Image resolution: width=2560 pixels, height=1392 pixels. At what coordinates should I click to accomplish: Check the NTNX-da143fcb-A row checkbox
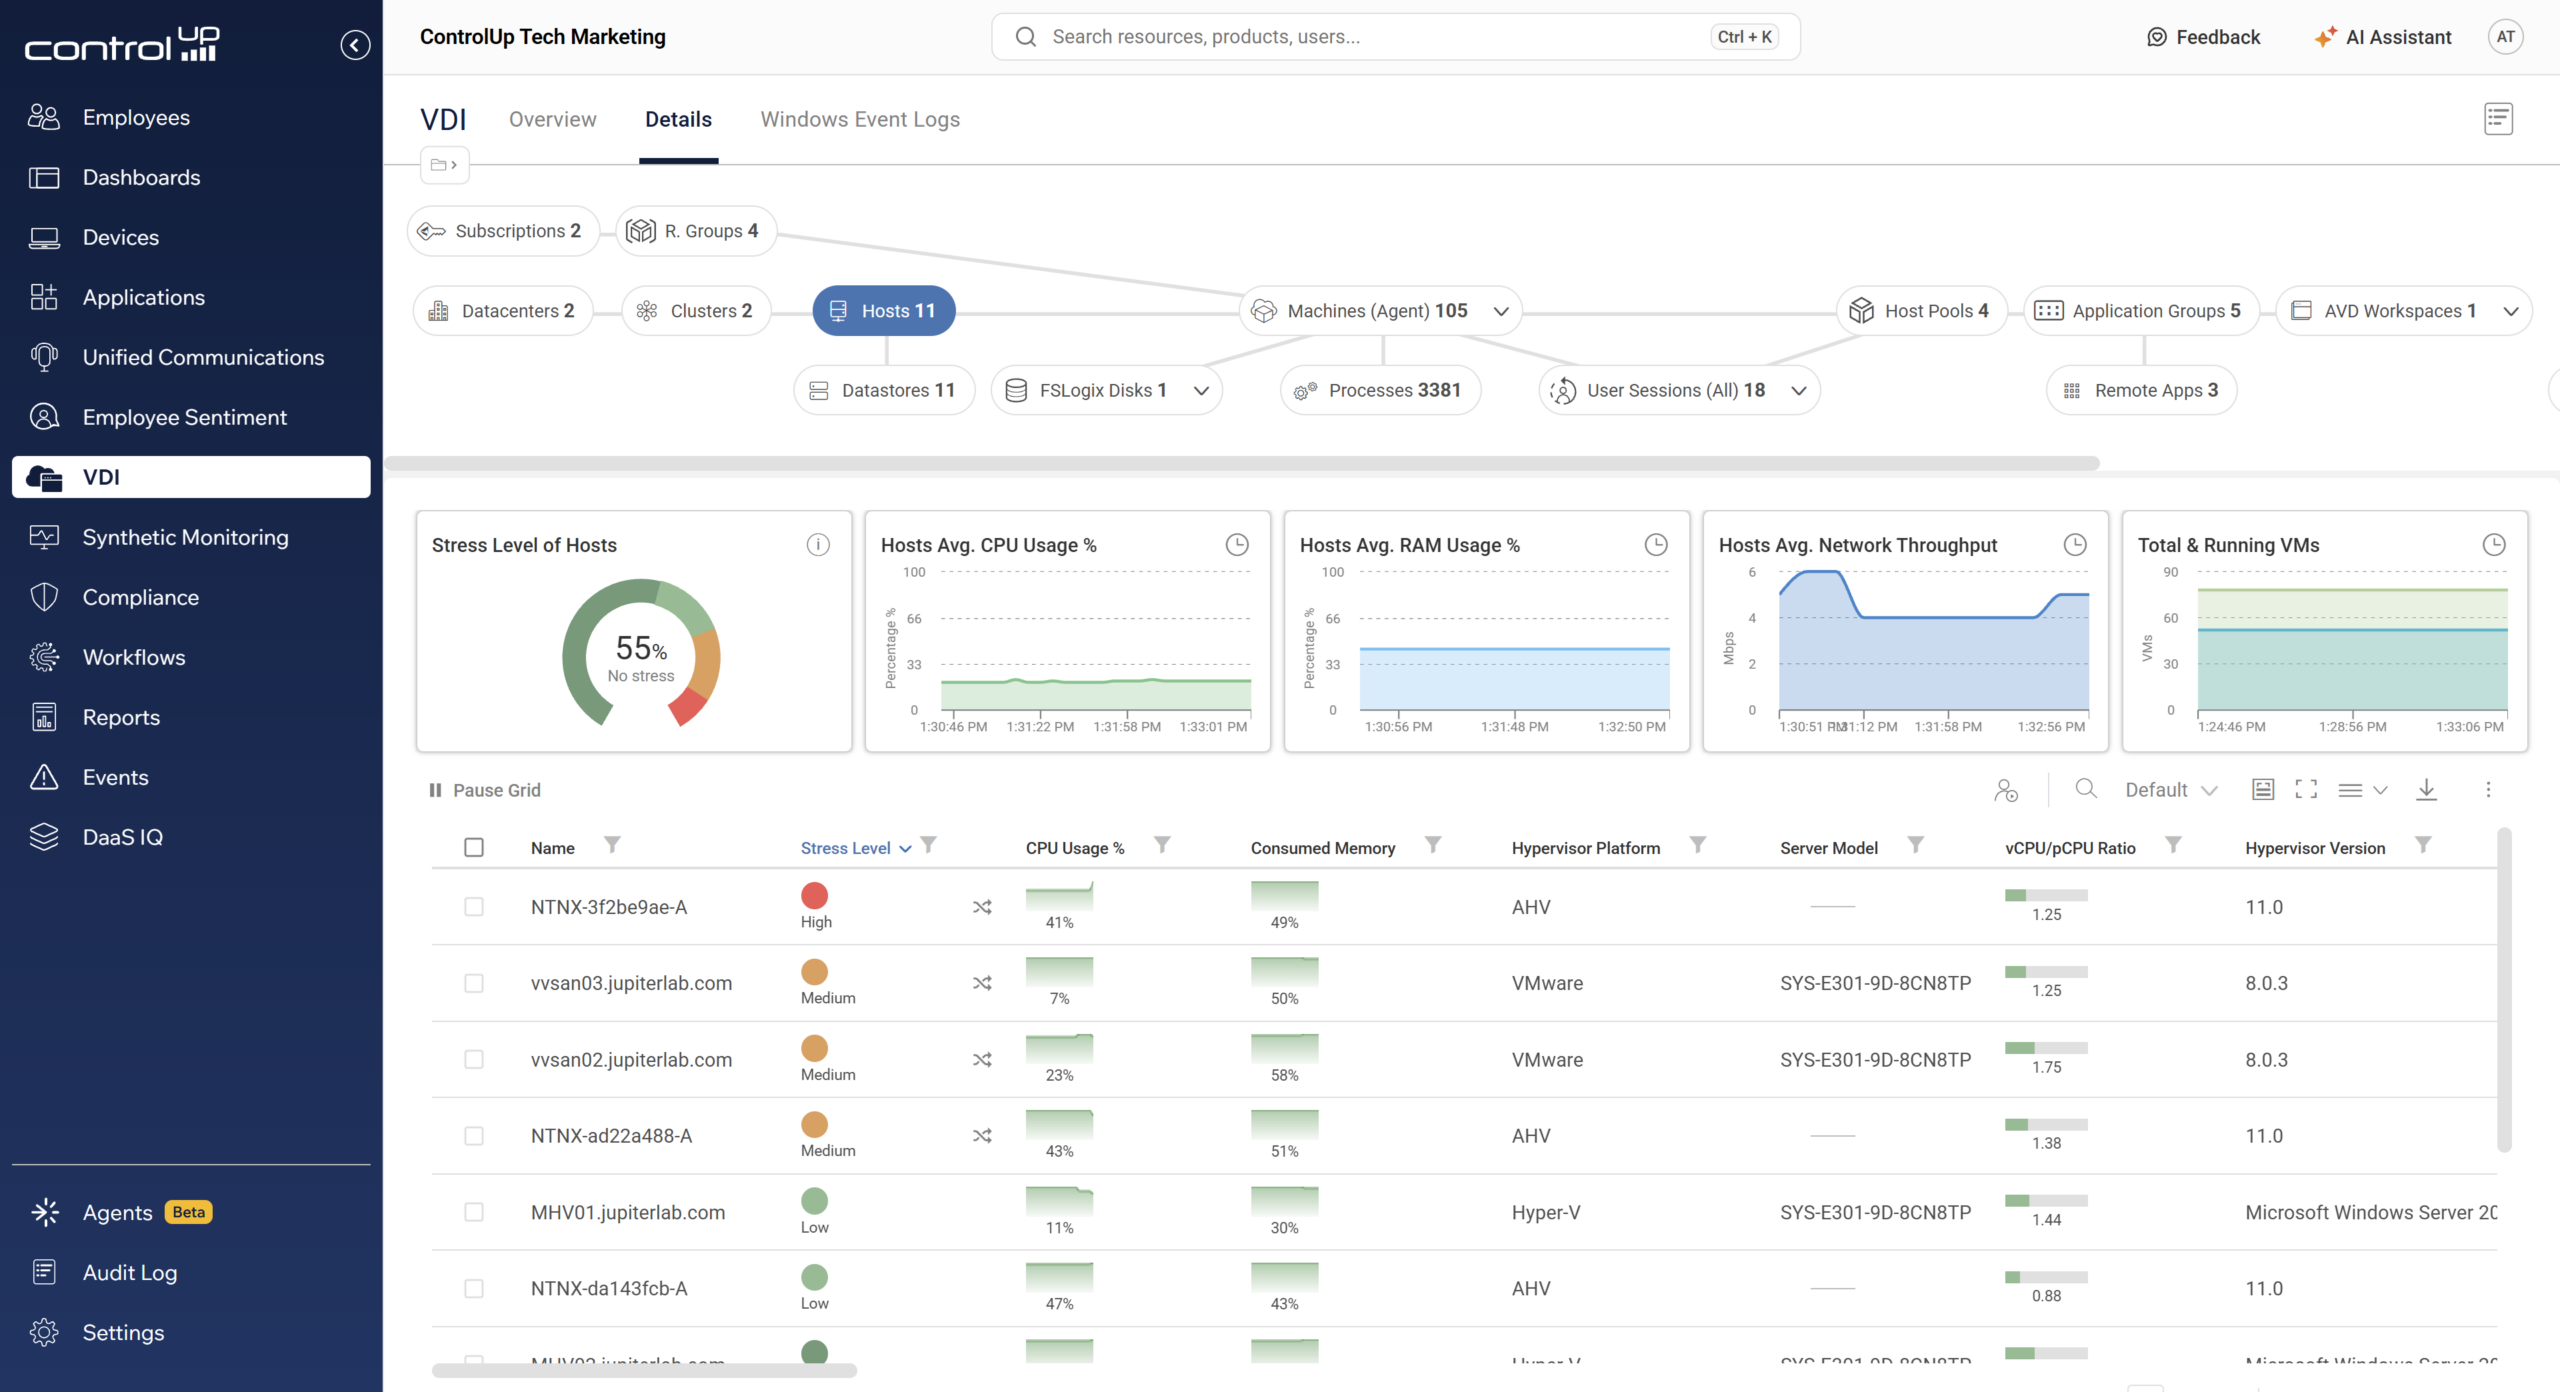coord(474,1289)
